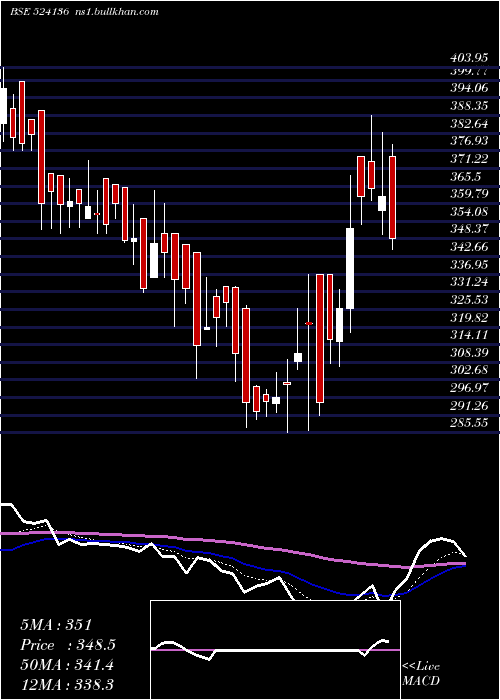
Task: Click the 5MA : 351 readout
Action: pyautogui.click(x=56, y=625)
